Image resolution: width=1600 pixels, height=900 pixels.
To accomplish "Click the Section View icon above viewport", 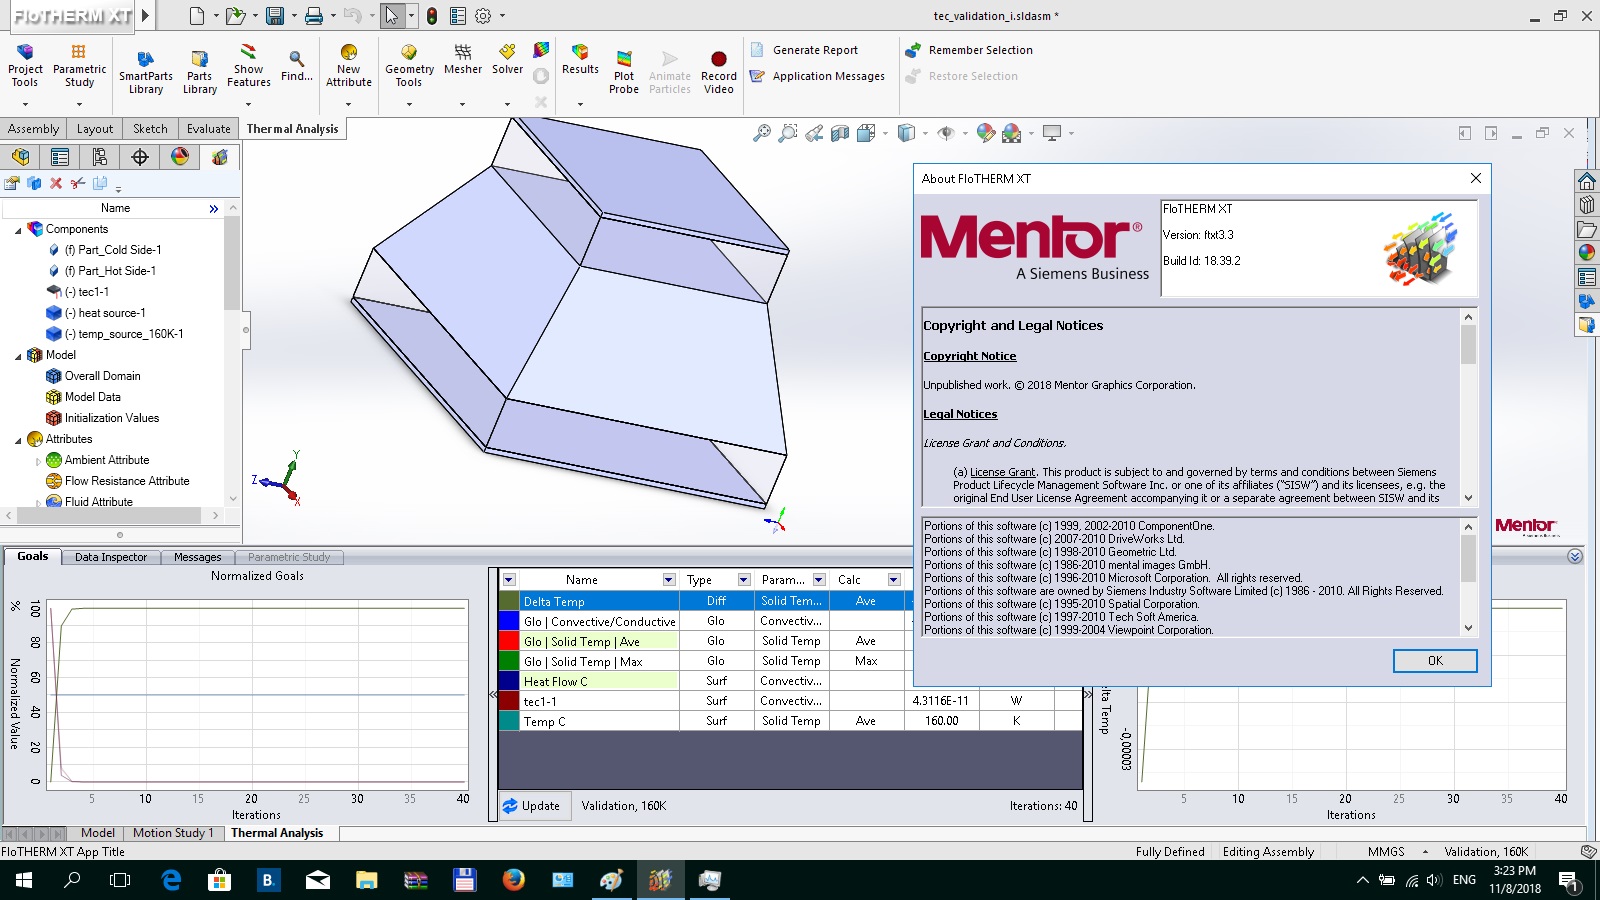I will pos(840,133).
